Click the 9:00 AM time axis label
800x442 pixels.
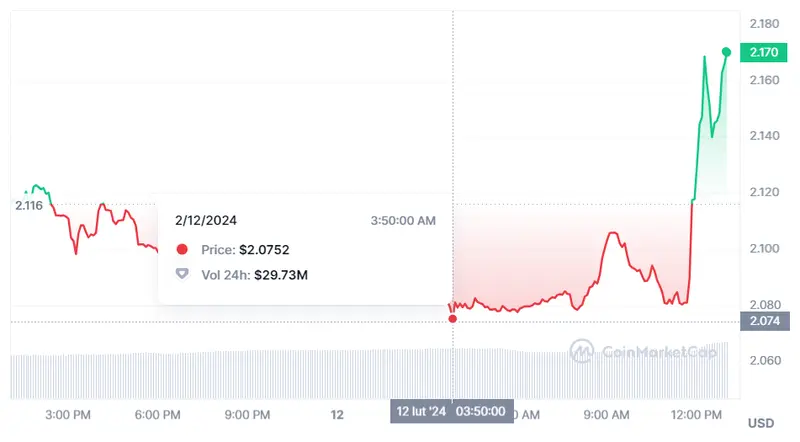606,414
